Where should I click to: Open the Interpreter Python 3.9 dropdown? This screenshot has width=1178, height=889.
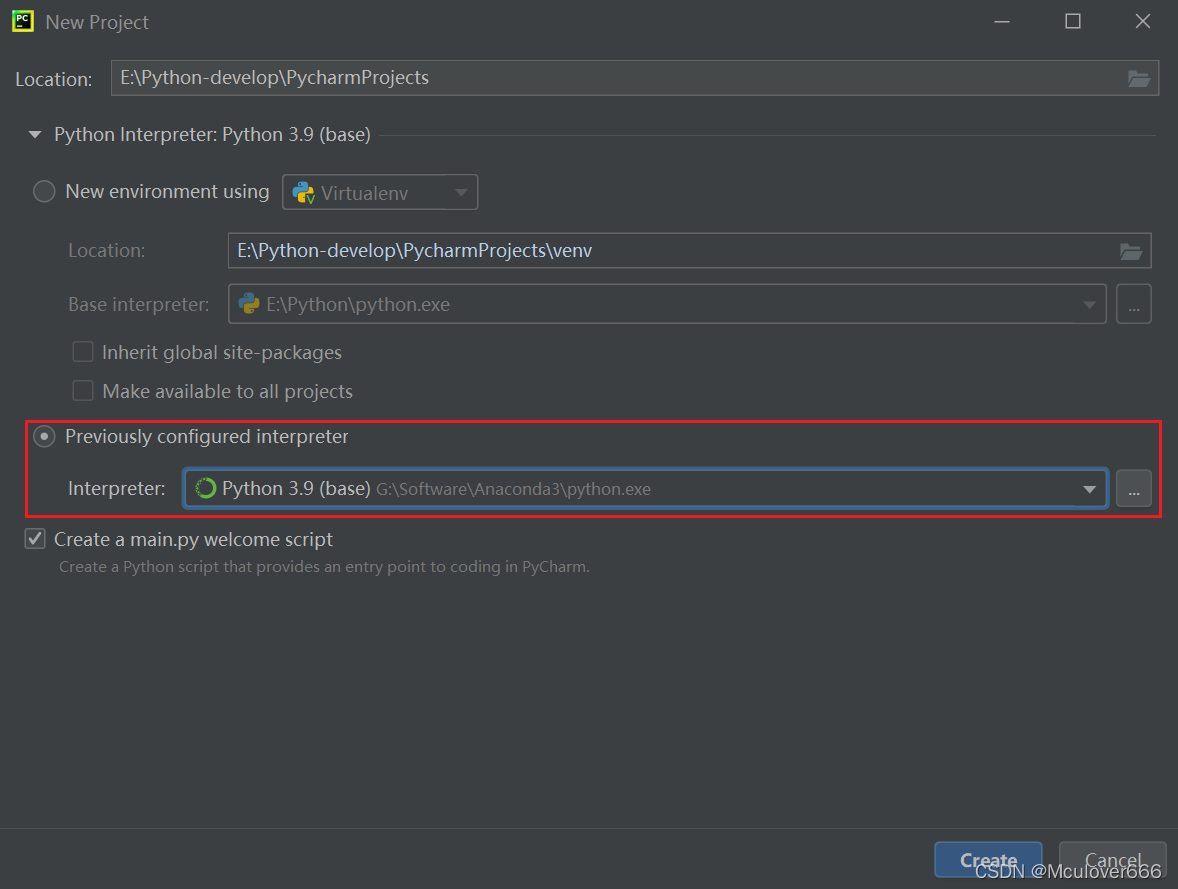tap(1089, 489)
